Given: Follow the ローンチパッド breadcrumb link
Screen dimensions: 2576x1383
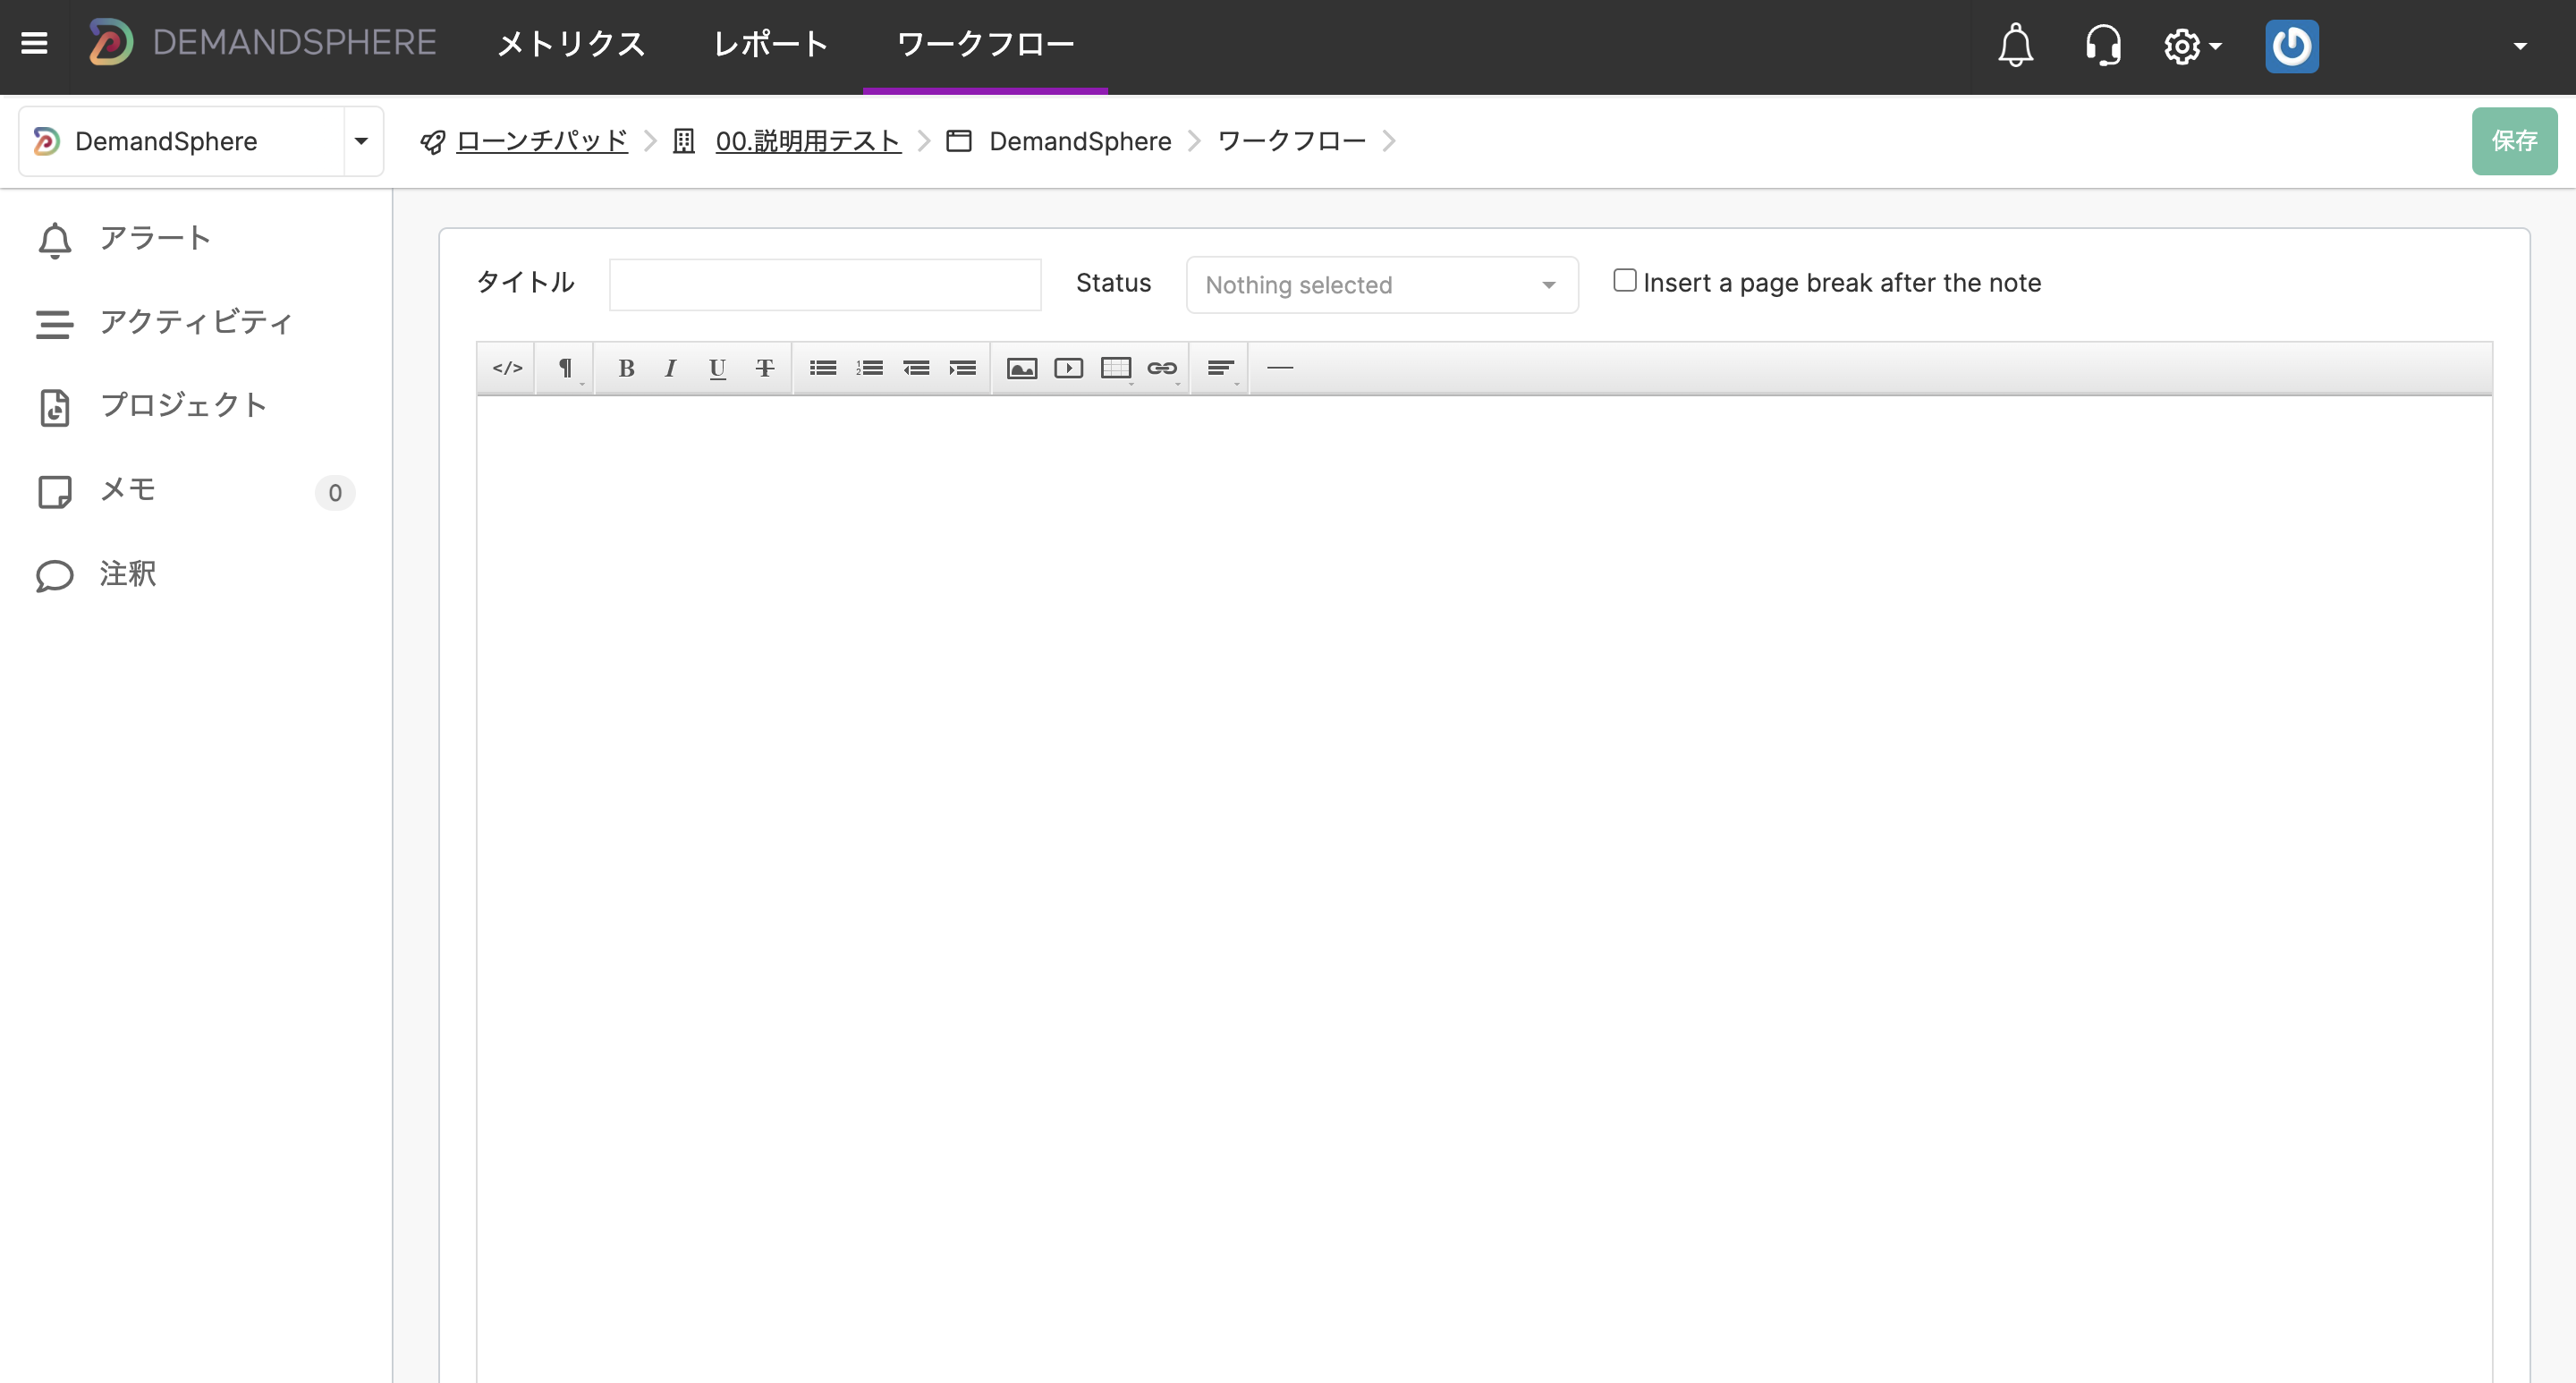Looking at the screenshot, I should (542, 141).
